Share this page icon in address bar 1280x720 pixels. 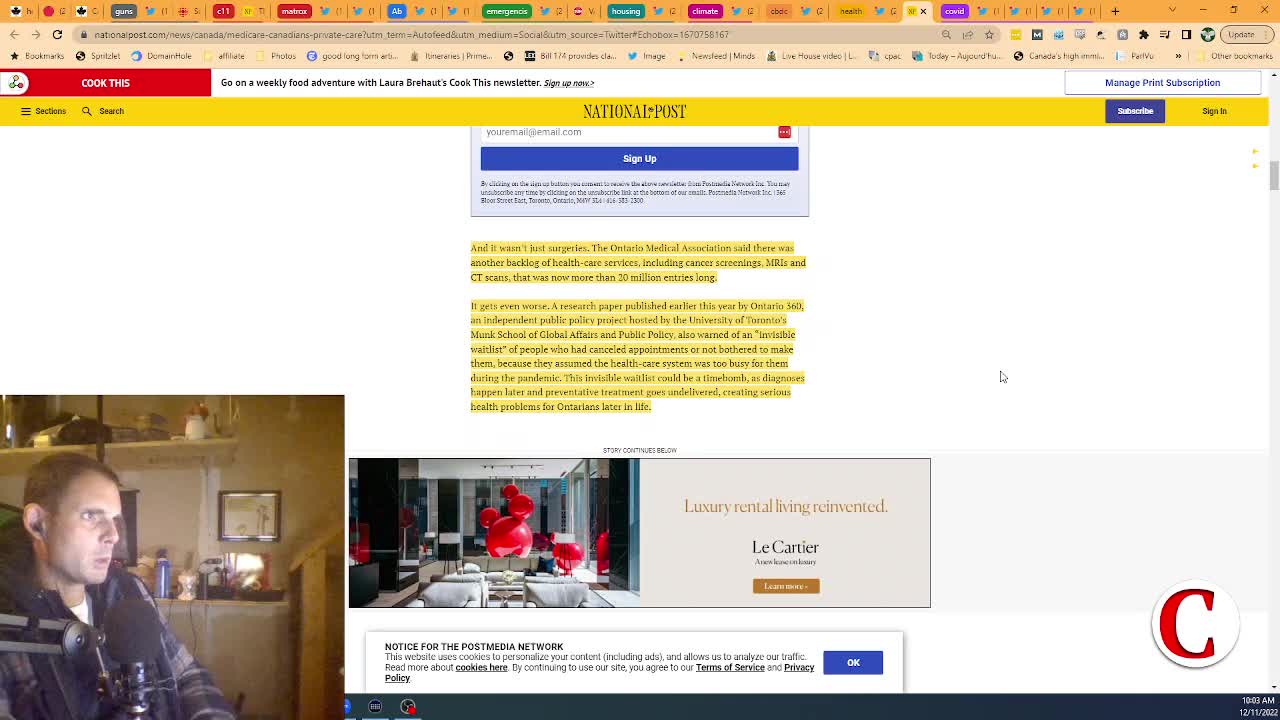(x=967, y=34)
